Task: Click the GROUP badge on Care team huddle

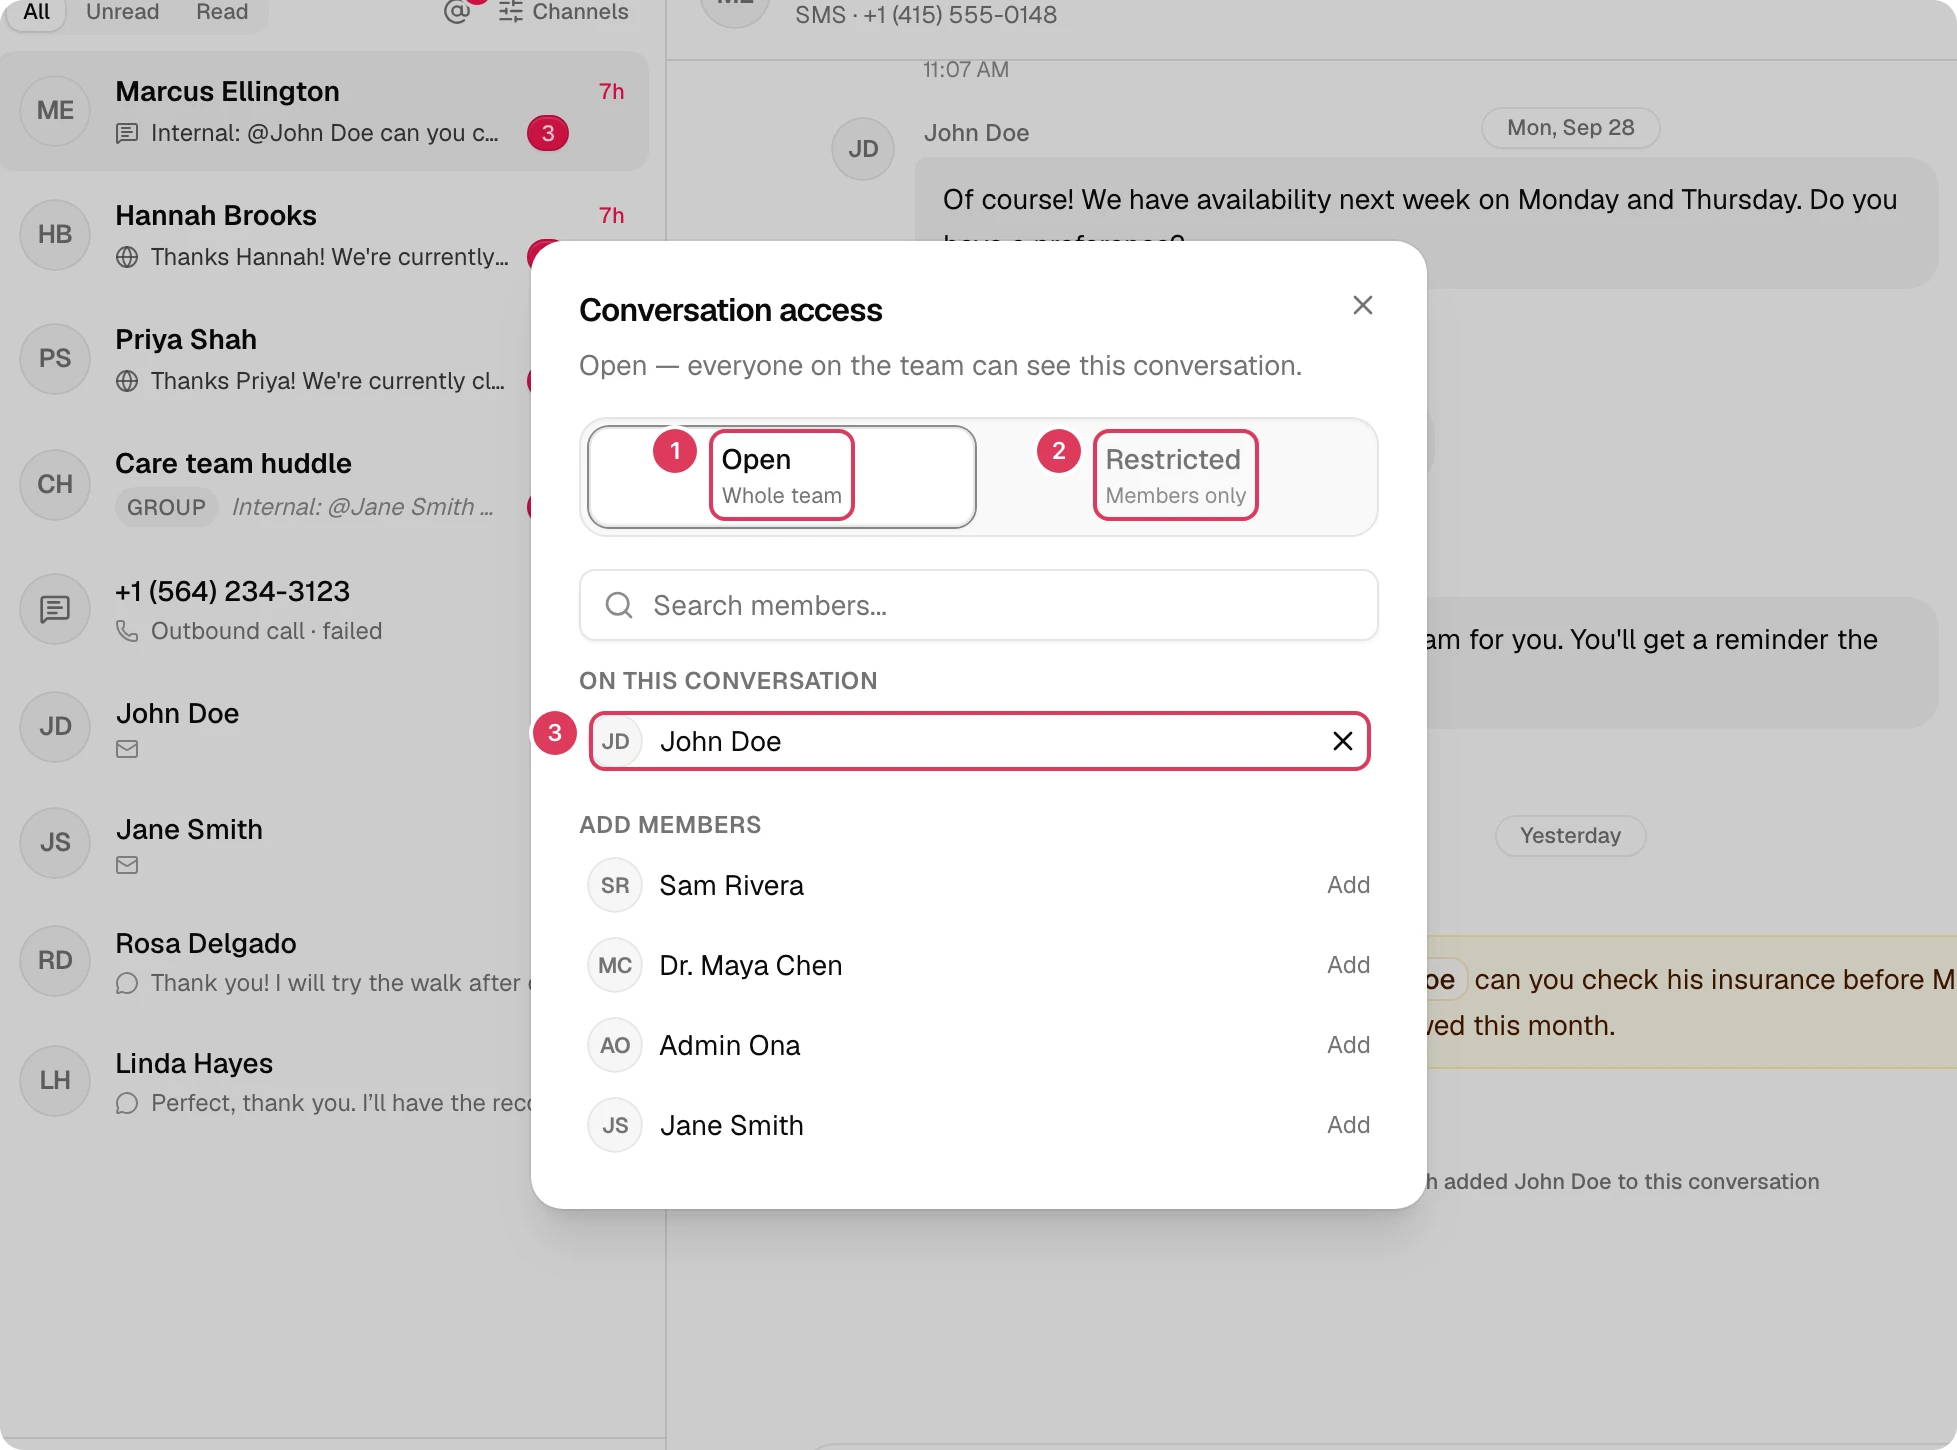Action: [166, 507]
